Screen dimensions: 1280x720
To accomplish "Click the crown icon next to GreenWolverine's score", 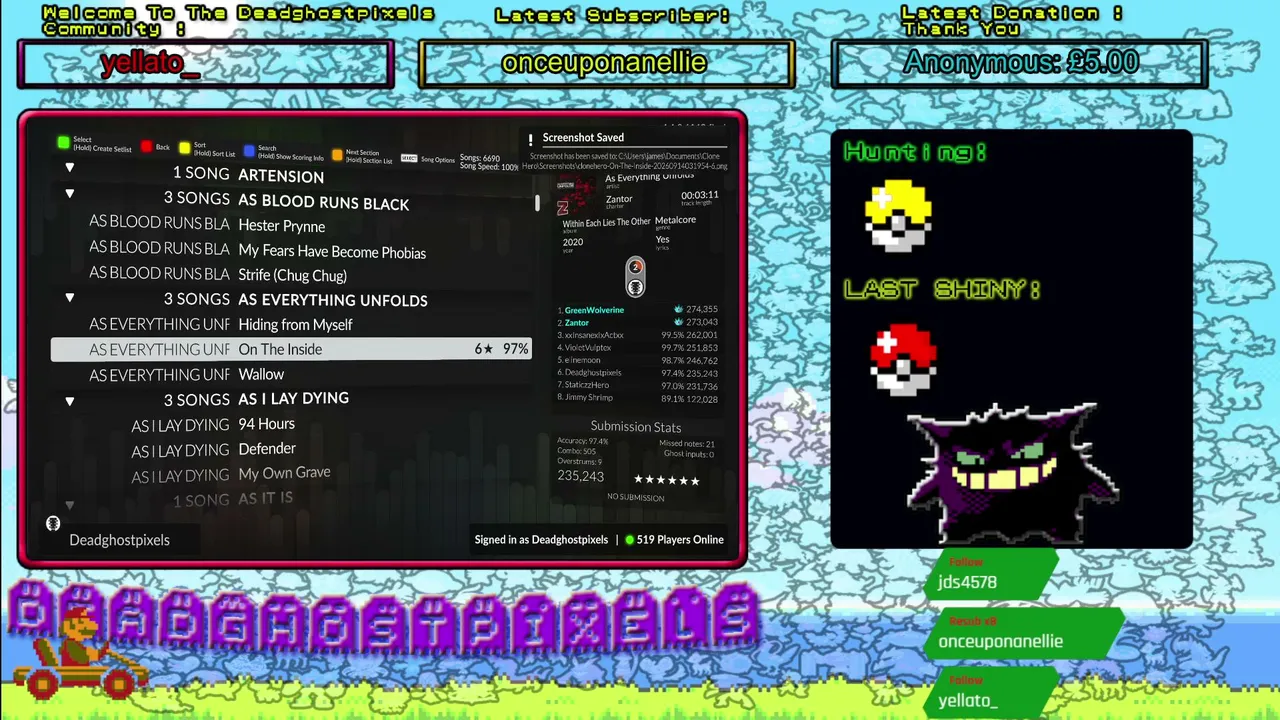I will click(x=678, y=310).
